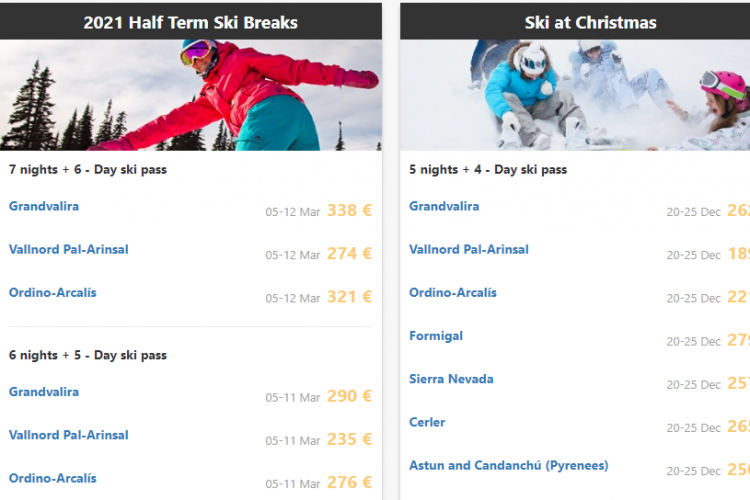Open Christmas Vallnord Pal-Arinsal link
This screenshot has width=750, height=500.
[469, 249]
